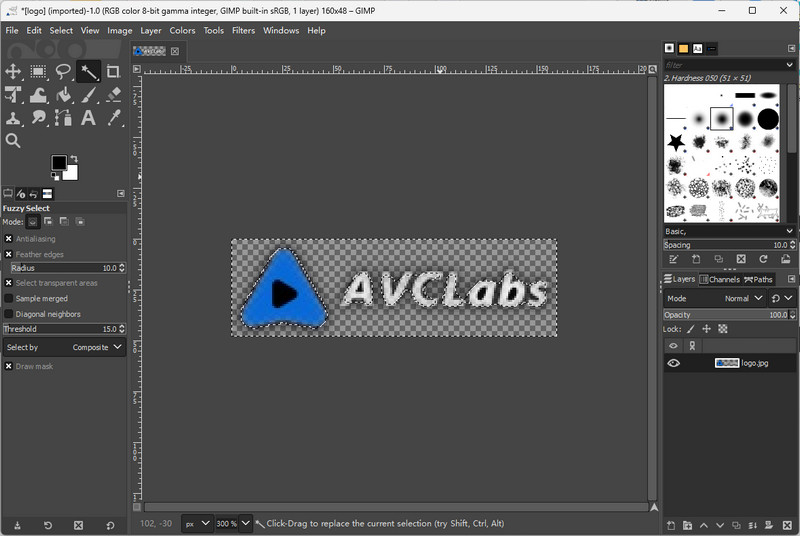The image size is (800, 536).
Task: Select the Text tool
Action: click(x=88, y=118)
